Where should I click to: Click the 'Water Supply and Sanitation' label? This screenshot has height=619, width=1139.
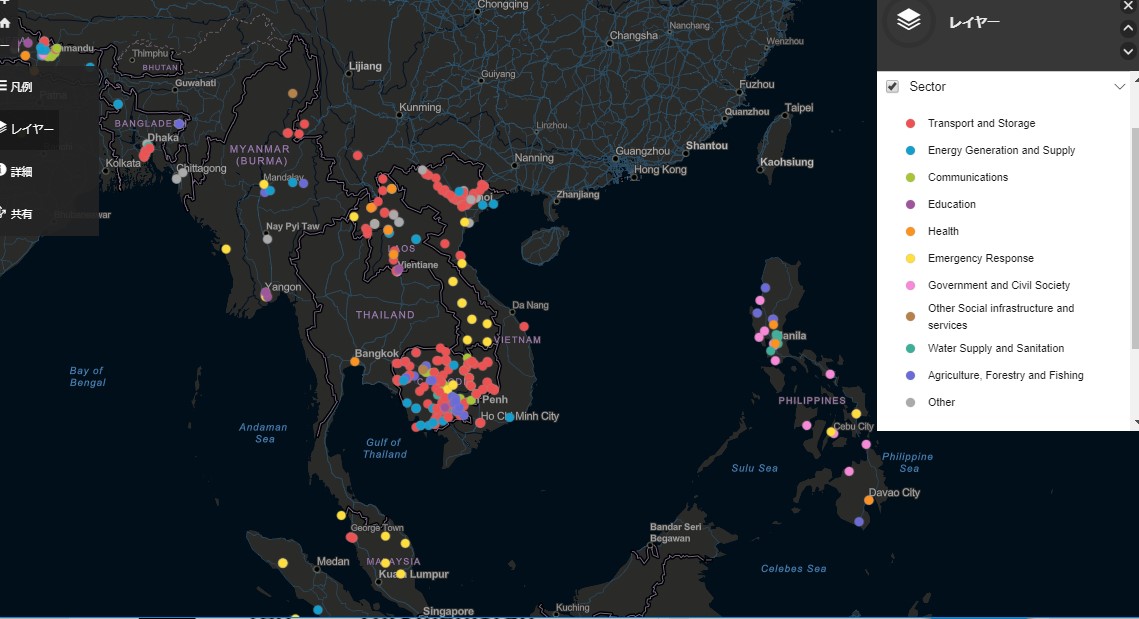996,349
